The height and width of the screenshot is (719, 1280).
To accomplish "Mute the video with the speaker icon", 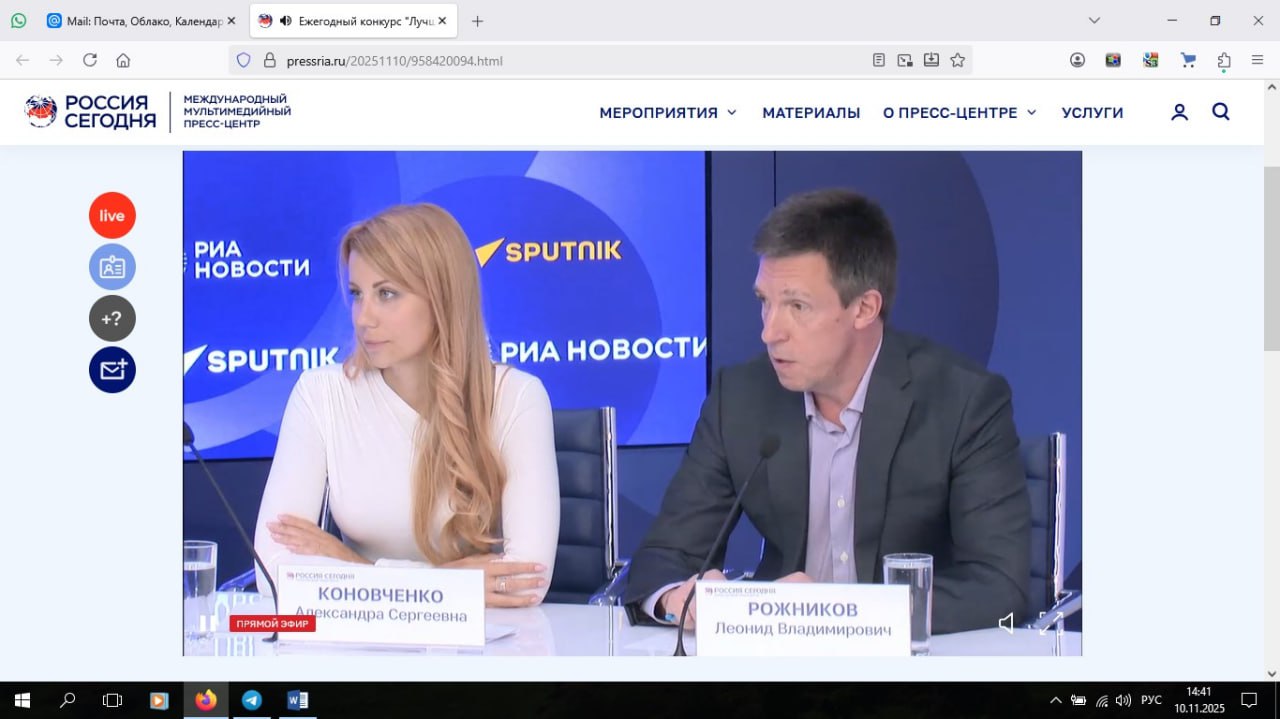I will click(x=1006, y=623).
